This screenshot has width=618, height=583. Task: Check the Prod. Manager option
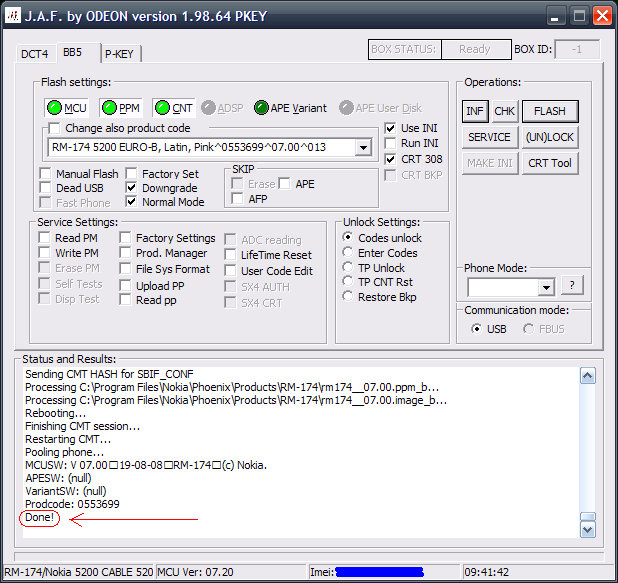pyautogui.click(x=125, y=253)
